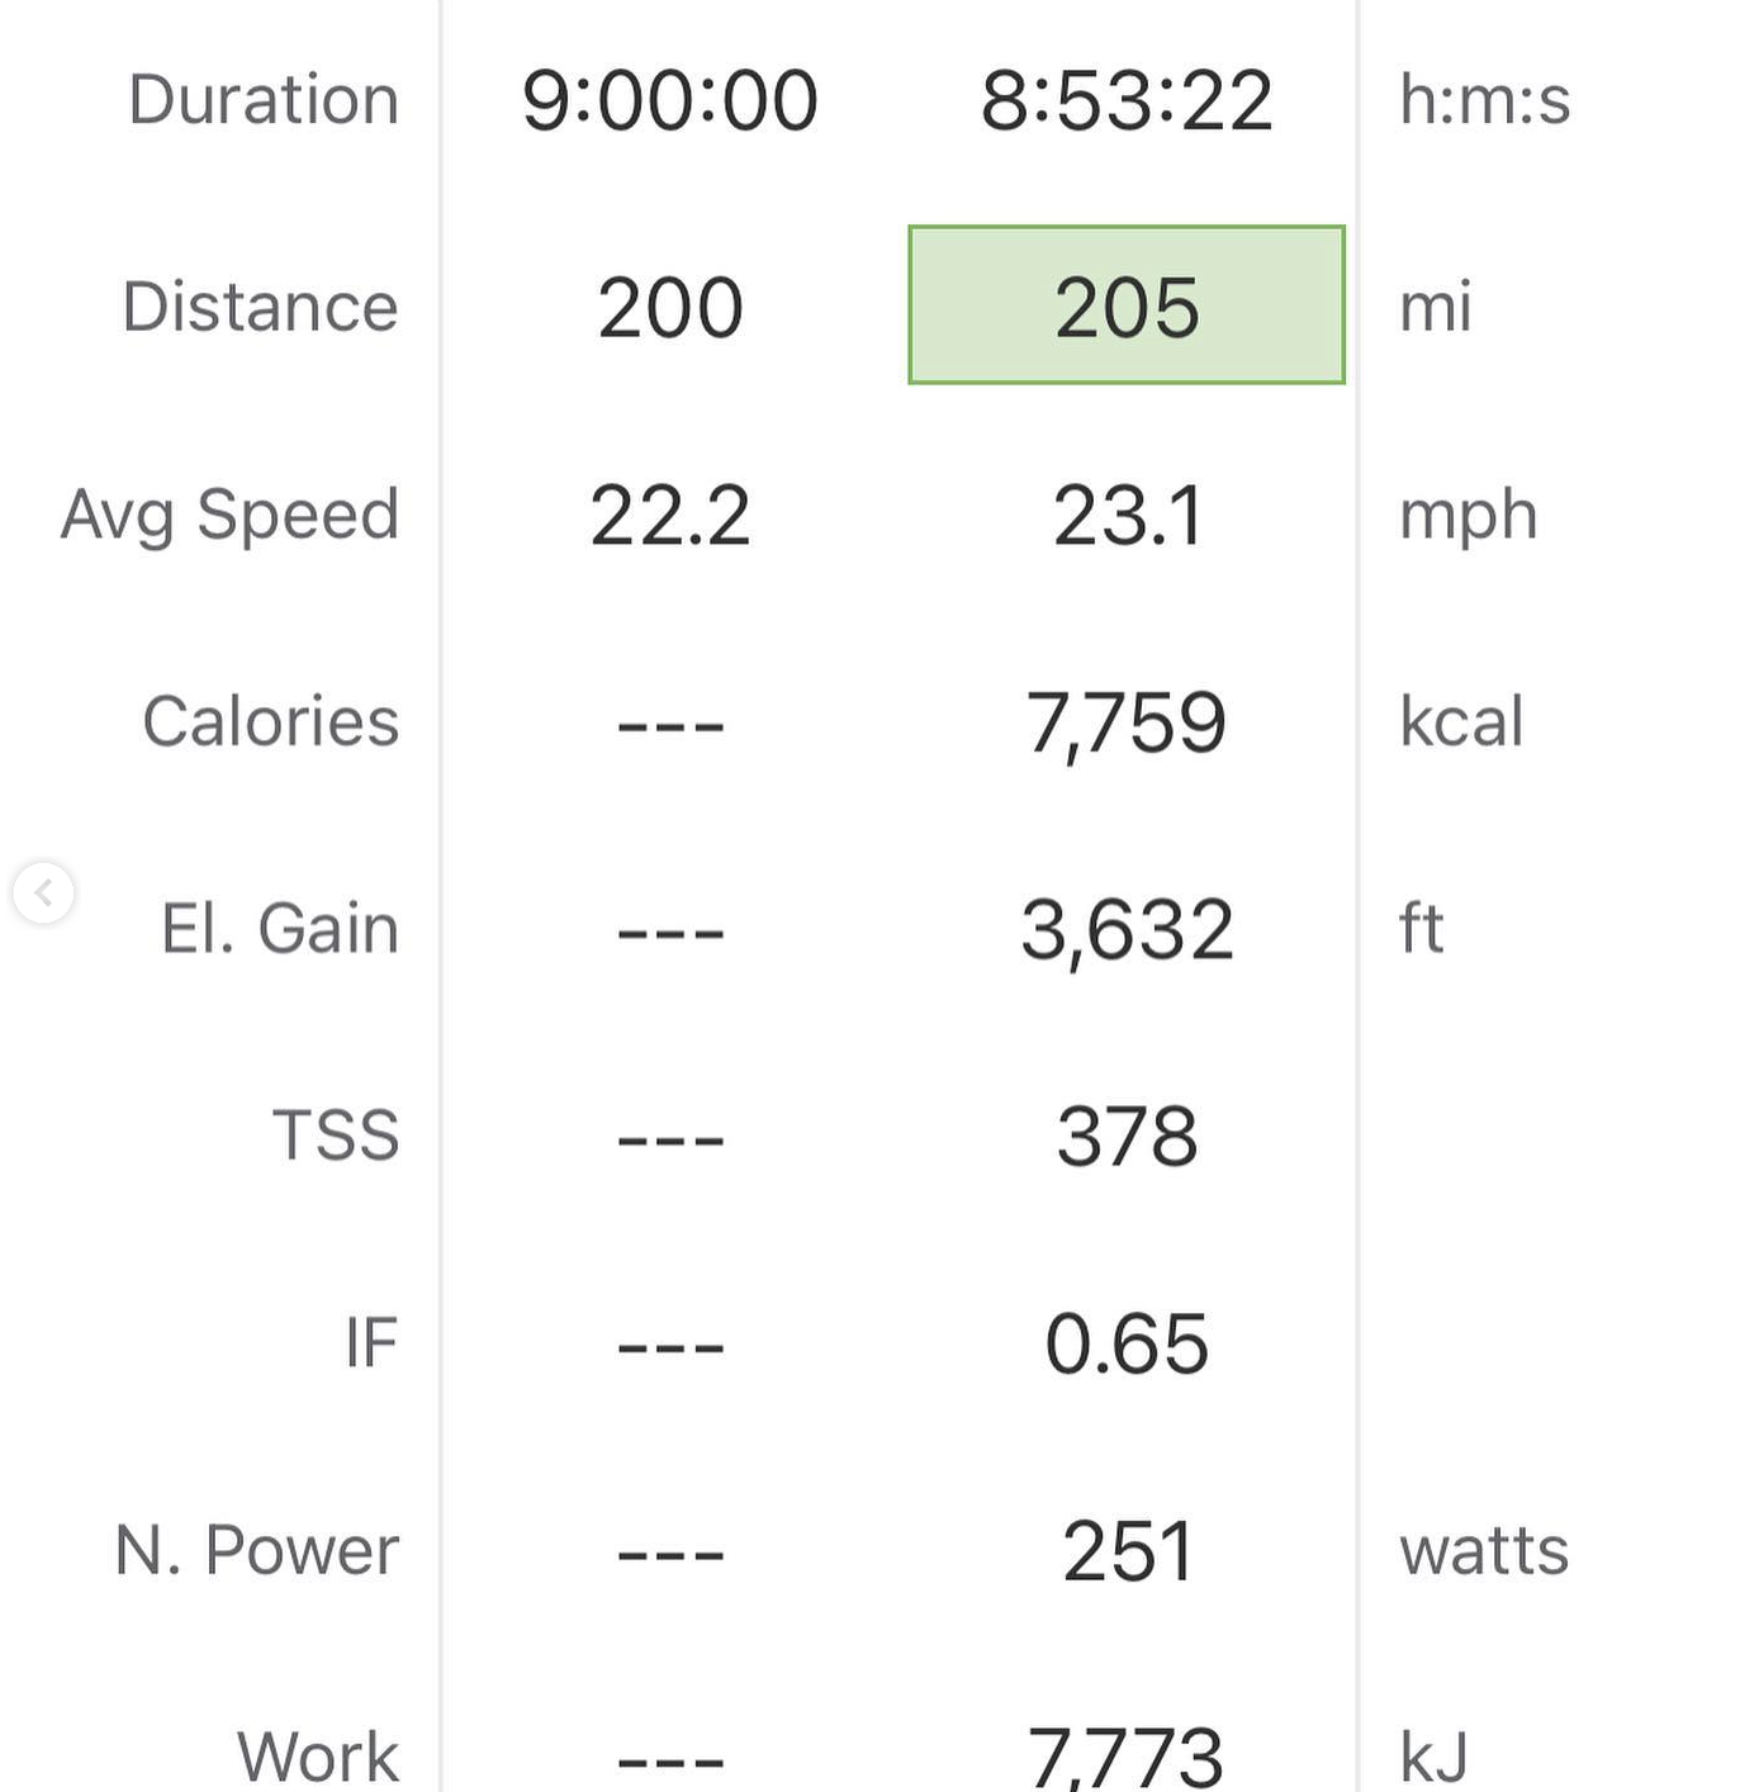Screen dimensions: 1762x1792
Task: Select the work value 7,773
Action: point(1126,1757)
